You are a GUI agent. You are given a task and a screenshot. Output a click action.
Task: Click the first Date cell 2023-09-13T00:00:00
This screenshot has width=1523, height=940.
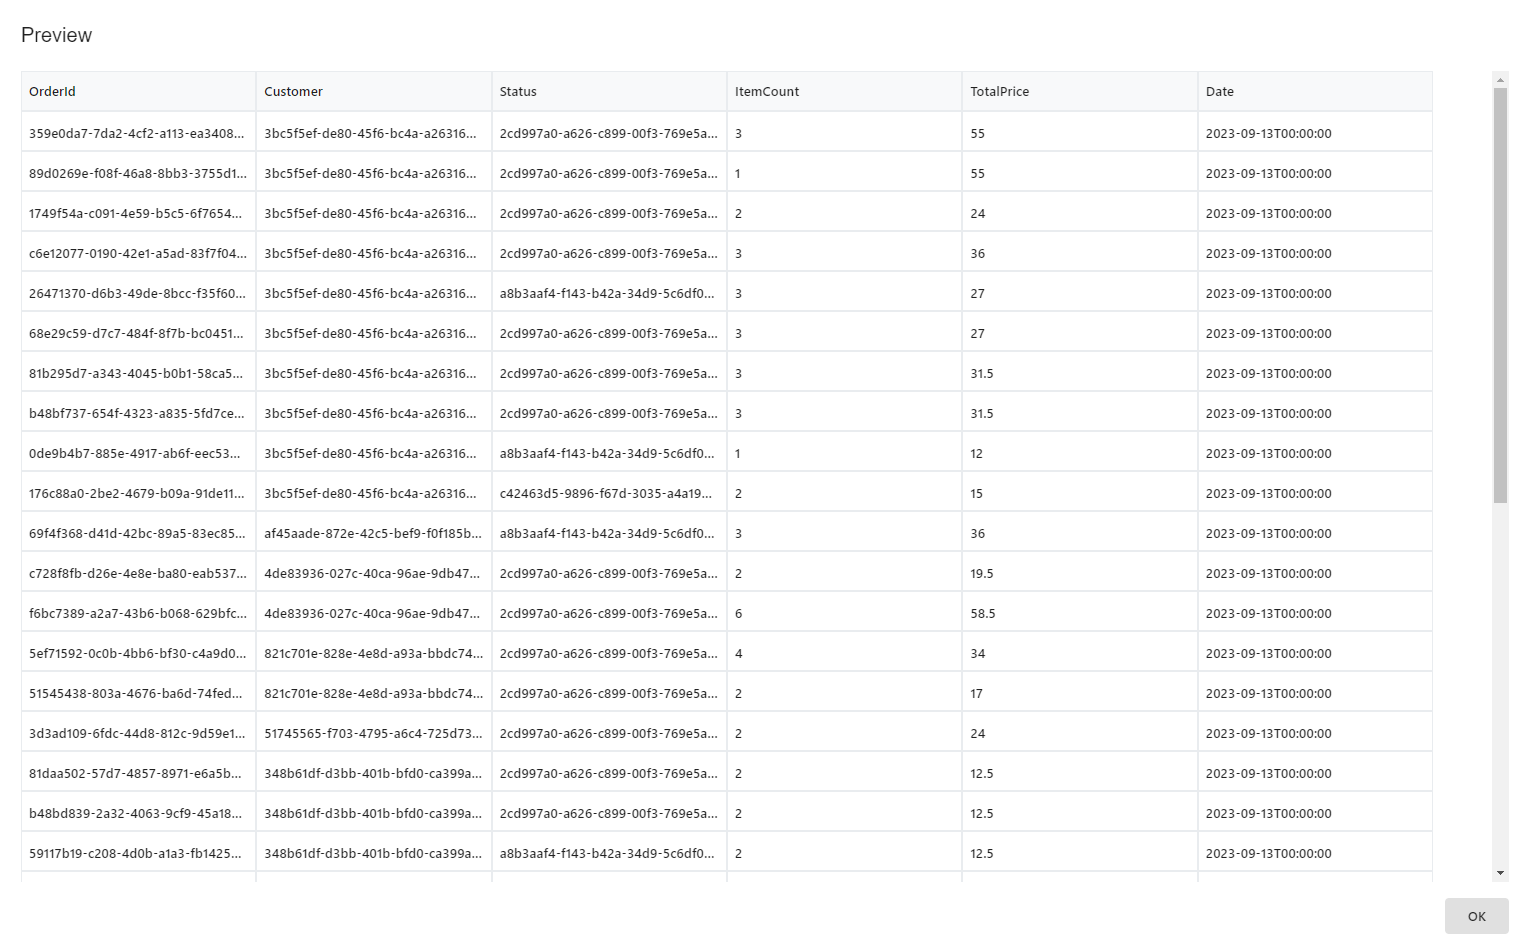point(1268,132)
